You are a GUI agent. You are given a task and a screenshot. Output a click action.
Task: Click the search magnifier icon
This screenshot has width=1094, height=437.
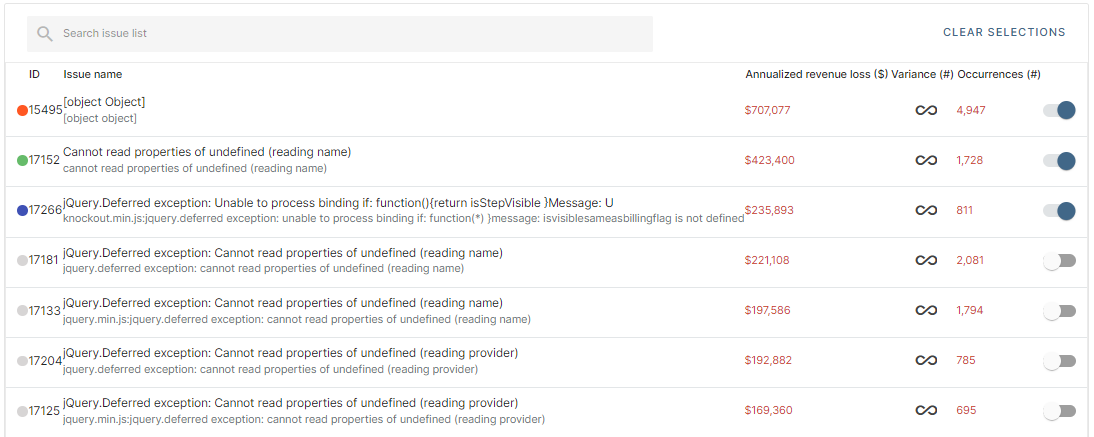pyautogui.click(x=45, y=34)
